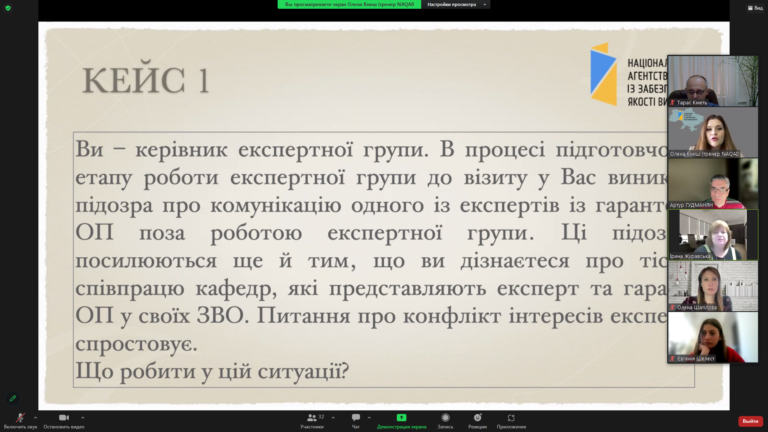The image size is (768, 432).
Task: Open the Приложения apps icon
Action: tap(511, 418)
